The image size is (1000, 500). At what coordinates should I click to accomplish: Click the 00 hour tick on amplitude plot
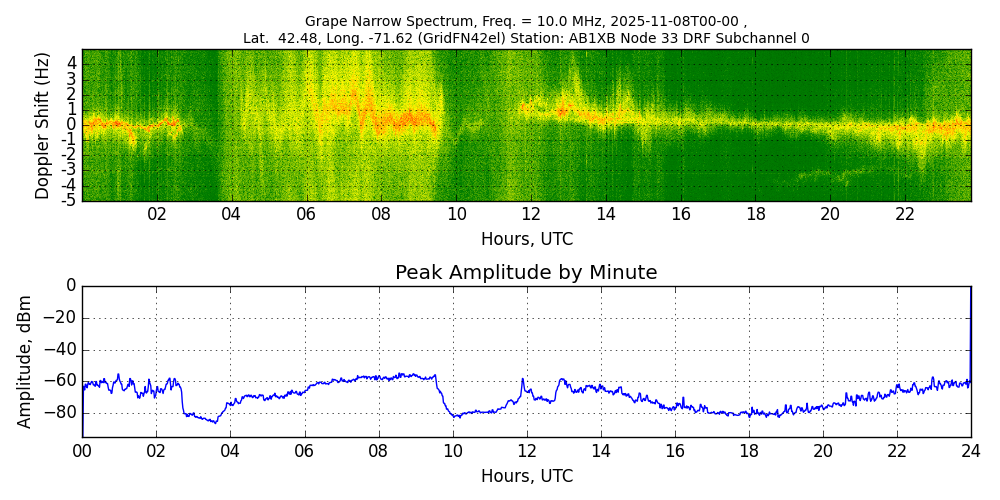click(82, 450)
